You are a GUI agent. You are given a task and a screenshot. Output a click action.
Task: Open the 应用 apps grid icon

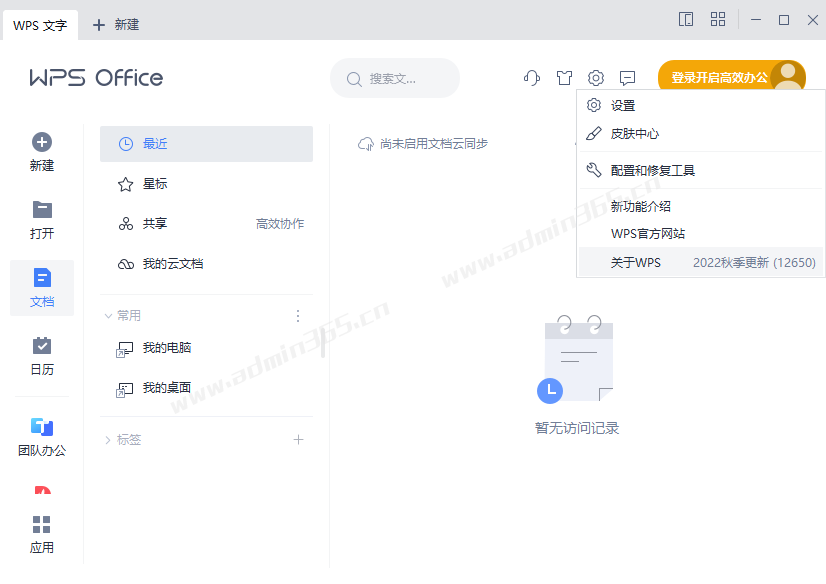(x=42, y=524)
